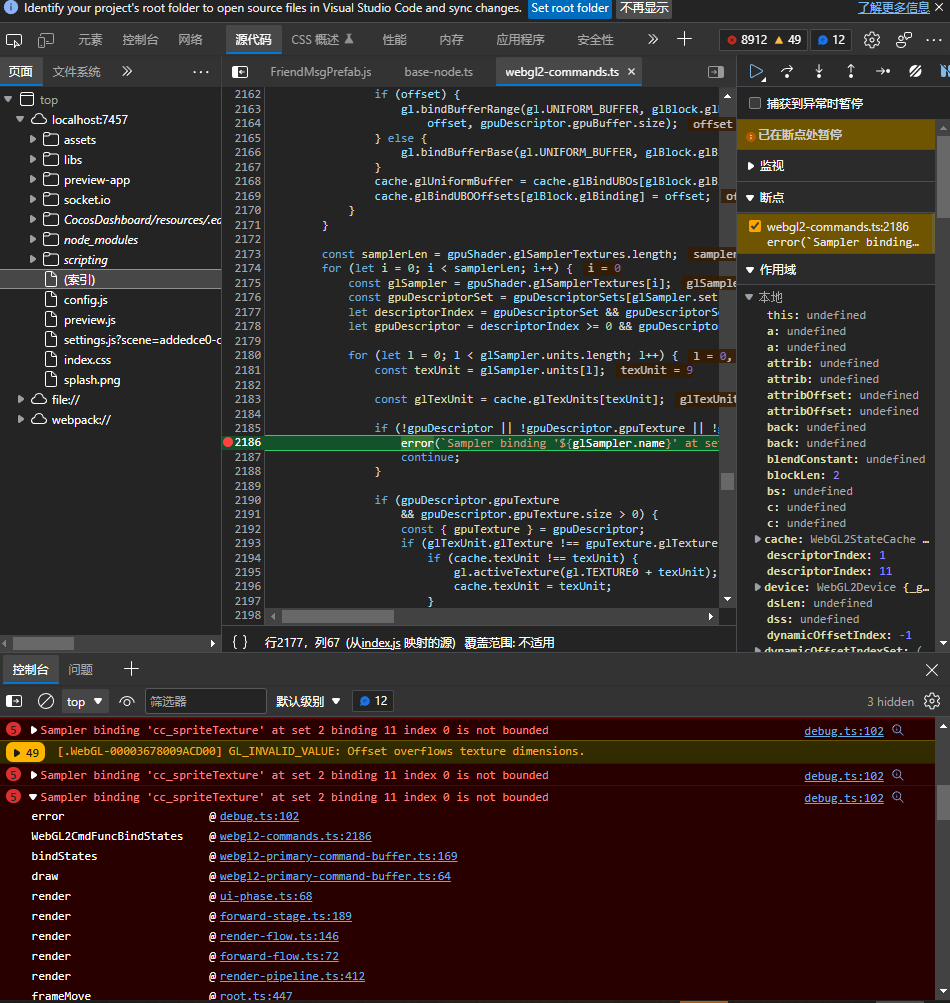Switch to the base-node.ts file tab
This screenshot has height=1003, width=950.
[x=438, y=72]
